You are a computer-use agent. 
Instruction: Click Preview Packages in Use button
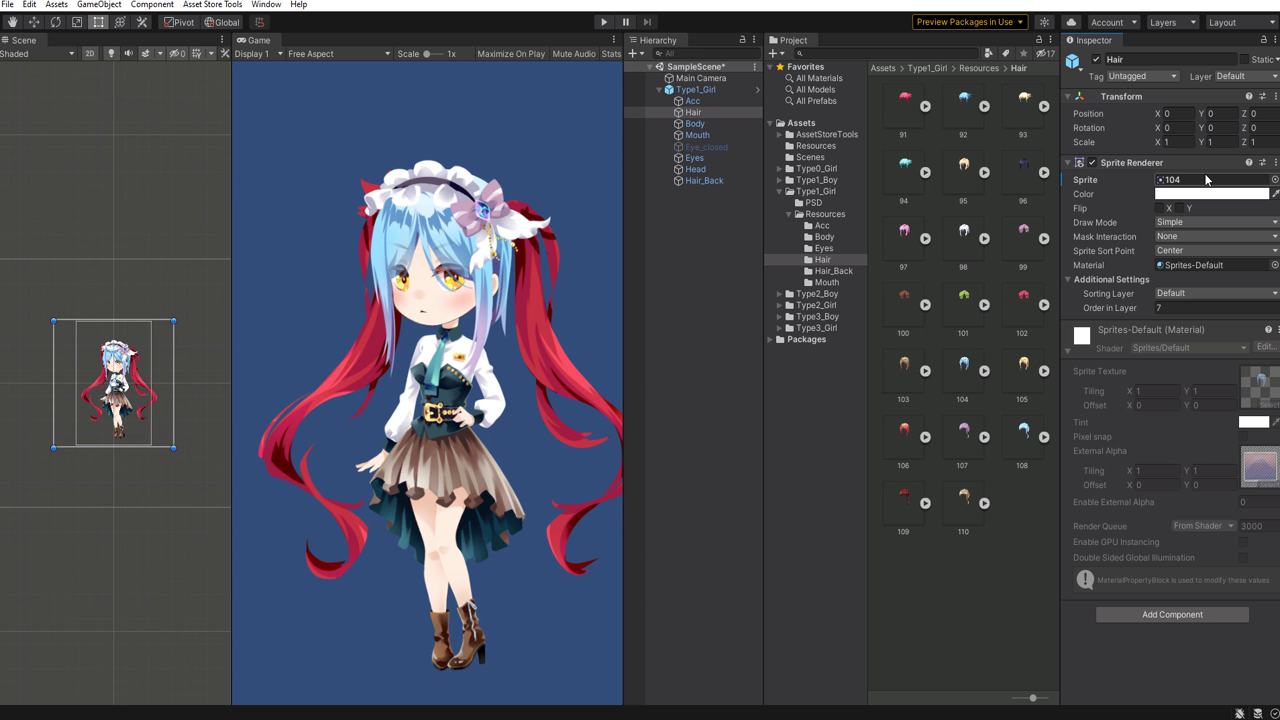[x=970, y=22]
